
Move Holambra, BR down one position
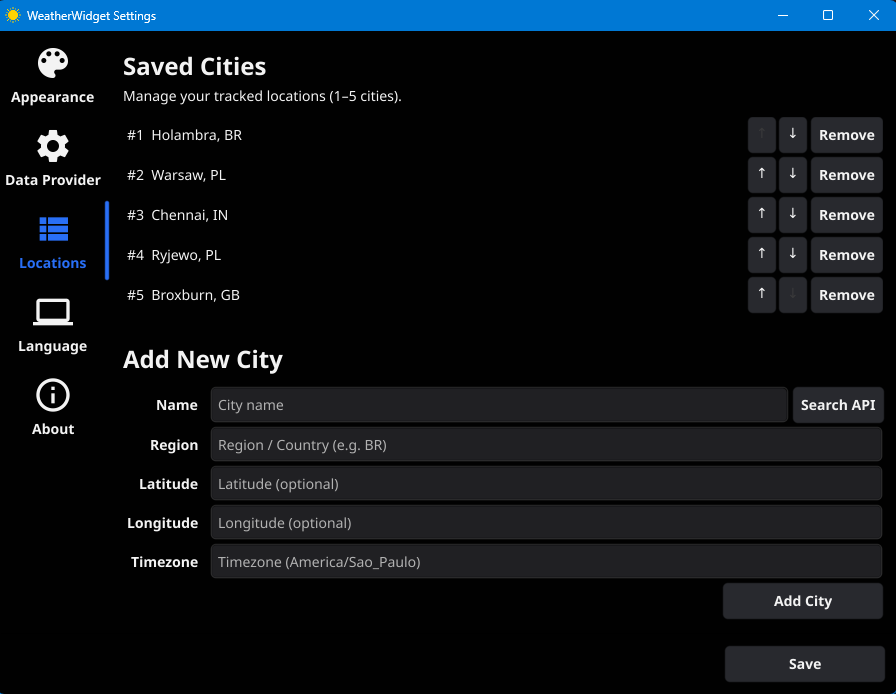pos(793,135)
